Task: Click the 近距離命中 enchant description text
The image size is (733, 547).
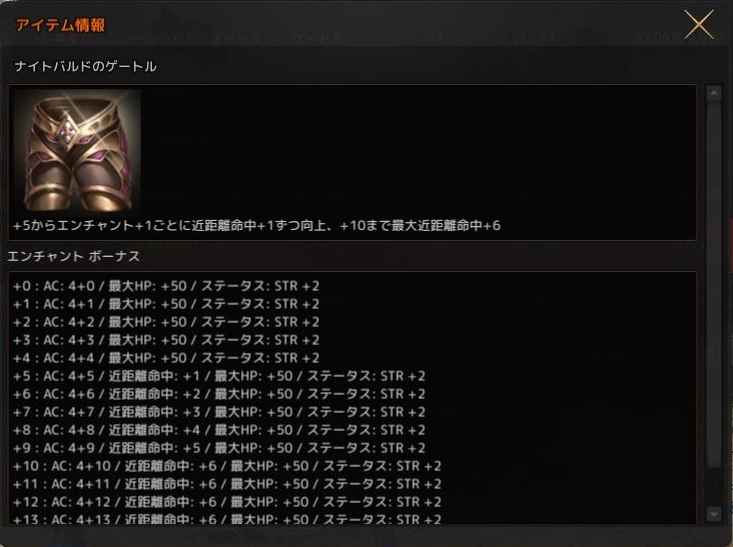Action: coord(257,225)
